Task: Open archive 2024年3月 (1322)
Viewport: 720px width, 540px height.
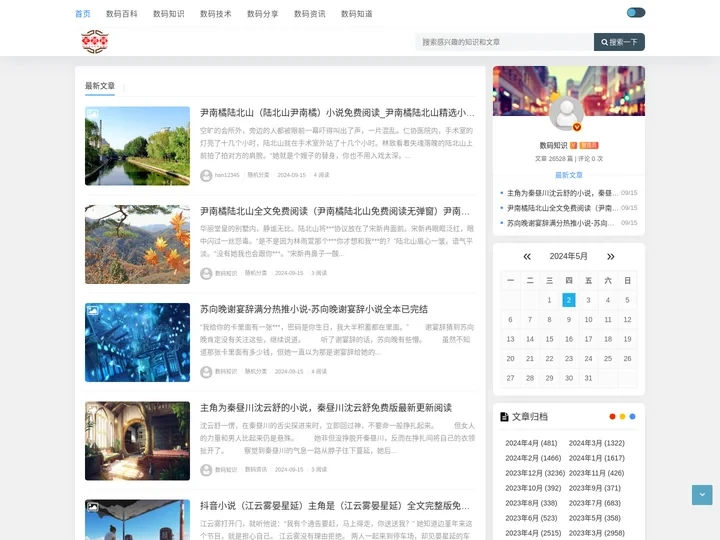Action: 596,443
